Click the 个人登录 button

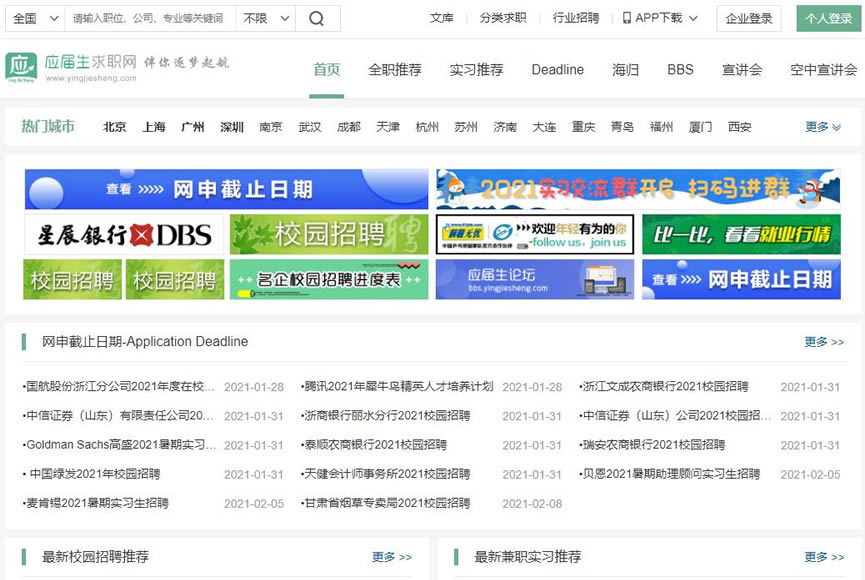pyautogui.click(x=829, y=19)
